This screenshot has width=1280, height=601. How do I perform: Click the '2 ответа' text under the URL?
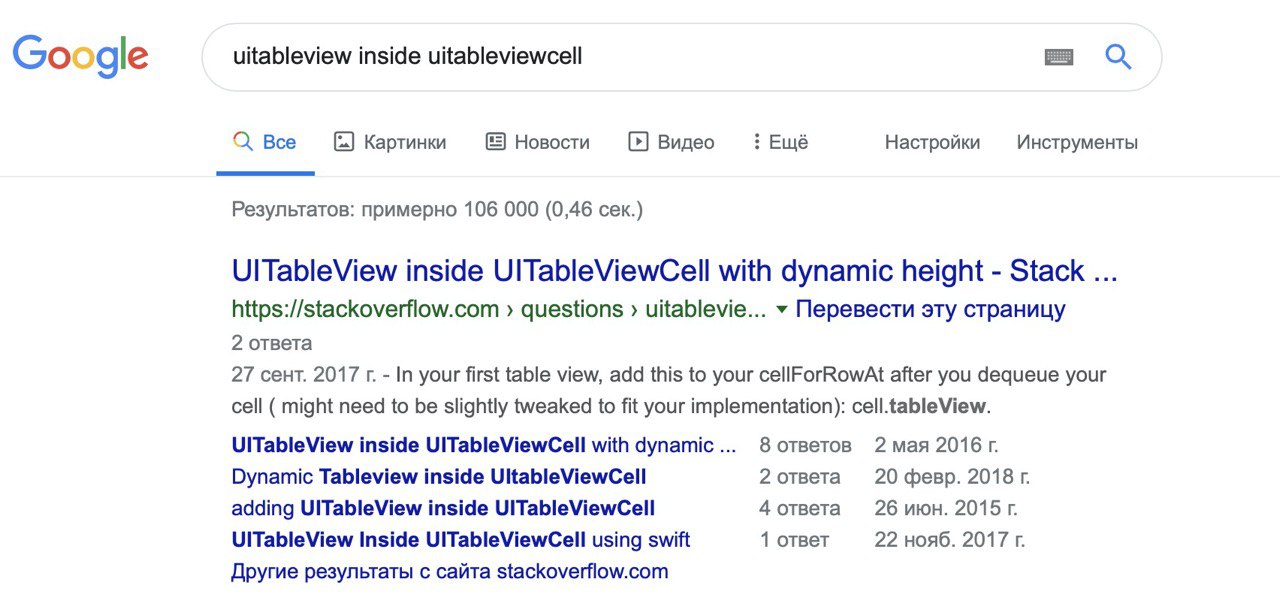click(272, 343)
